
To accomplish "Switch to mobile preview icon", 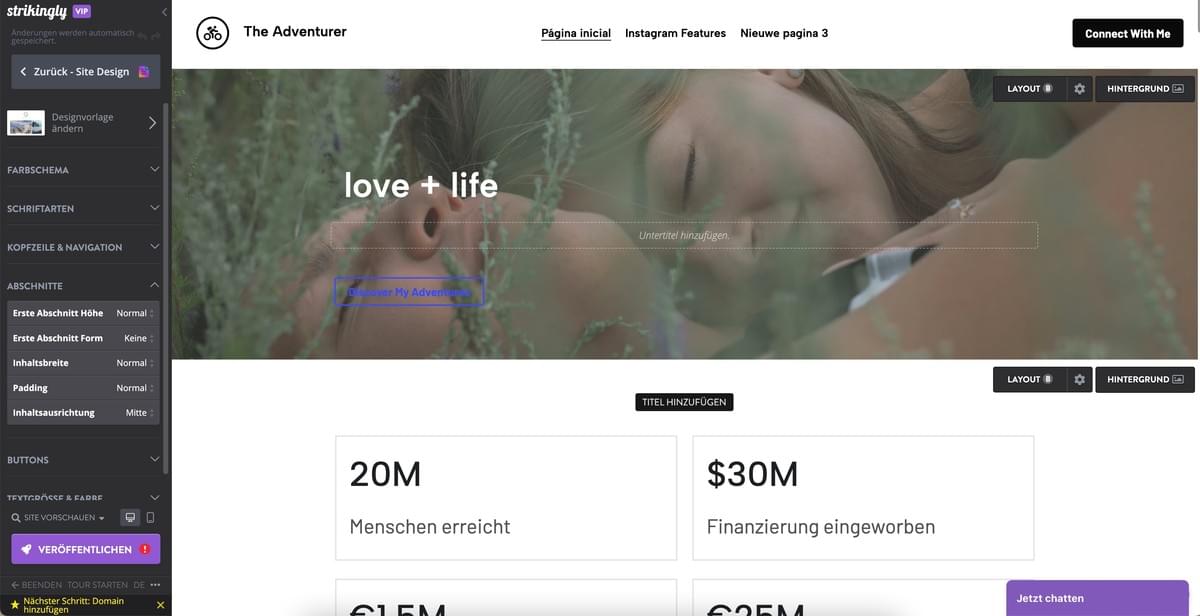I will (150, 518).
